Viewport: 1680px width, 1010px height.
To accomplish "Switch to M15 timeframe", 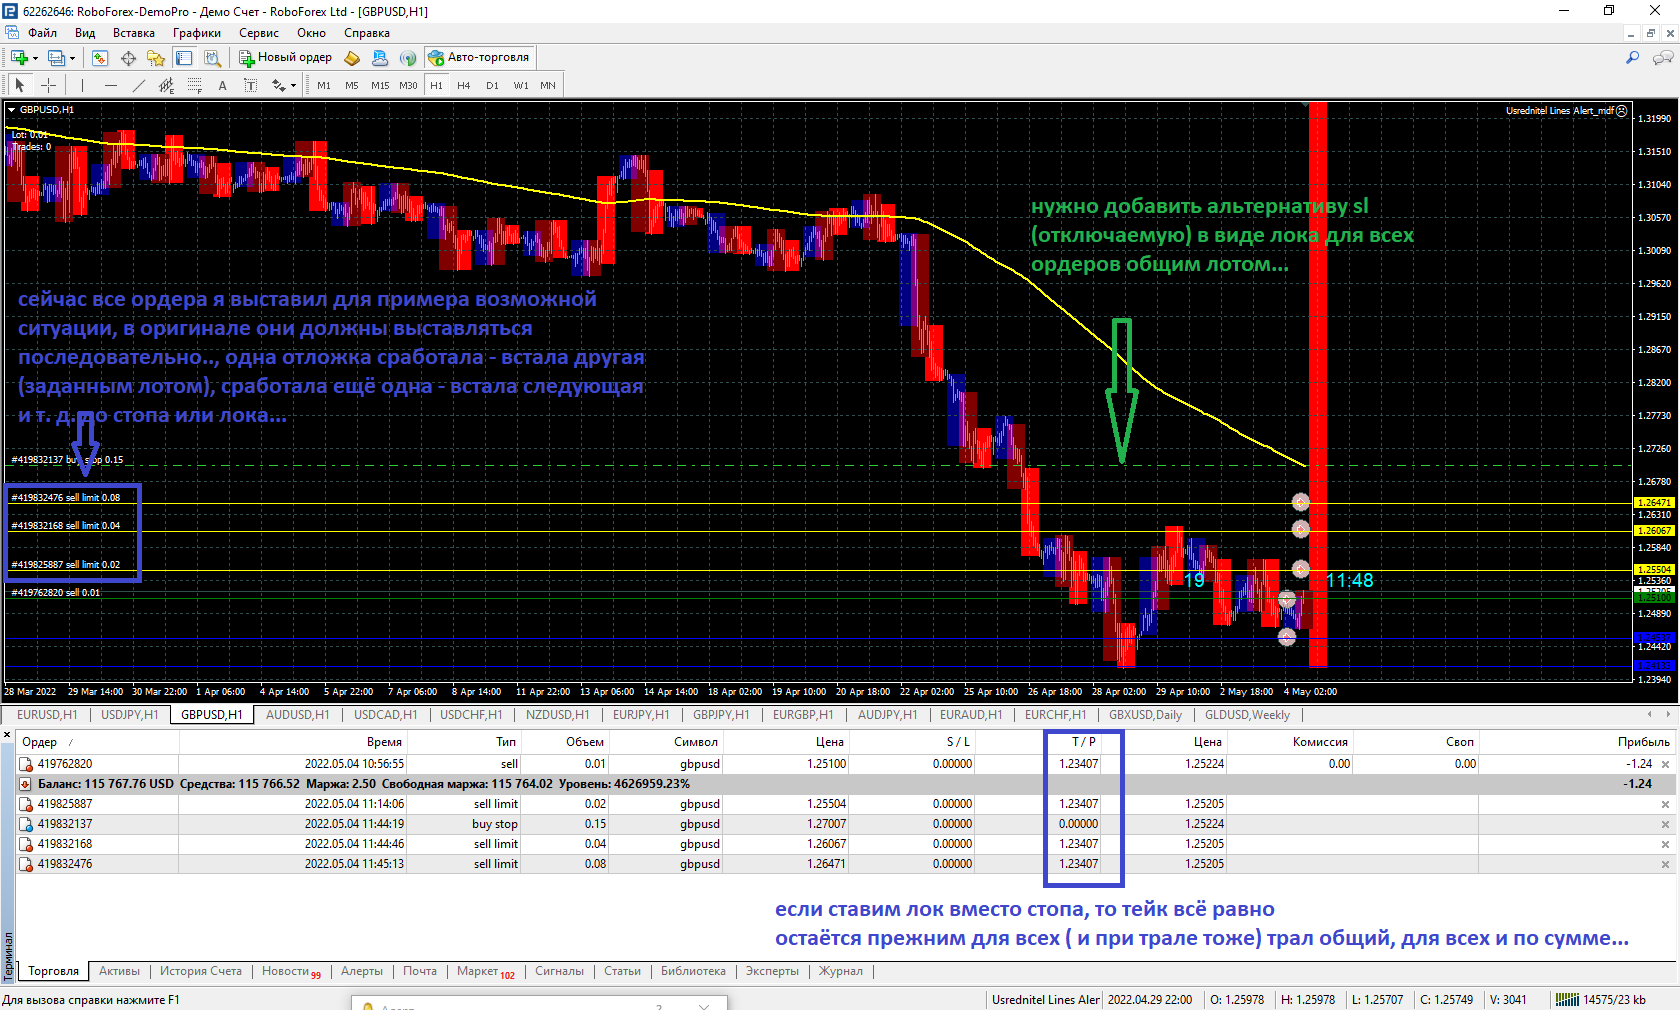I will (x=380, y=85).
